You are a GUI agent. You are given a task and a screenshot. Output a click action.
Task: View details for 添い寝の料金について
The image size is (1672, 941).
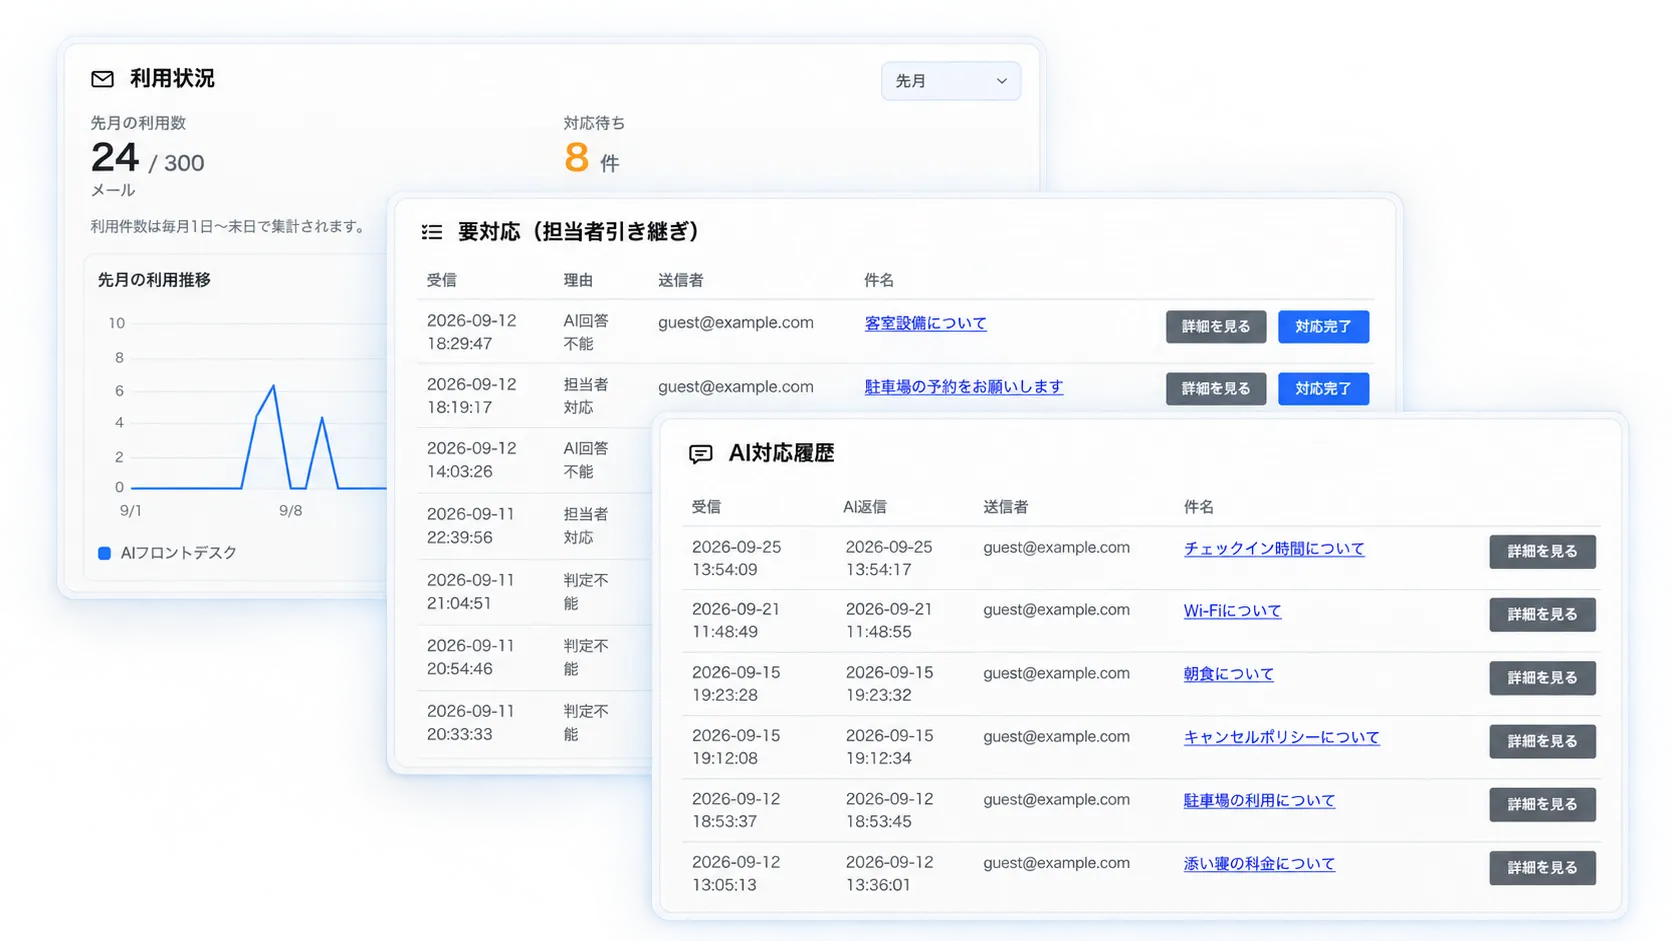[x=1542, y=868]
